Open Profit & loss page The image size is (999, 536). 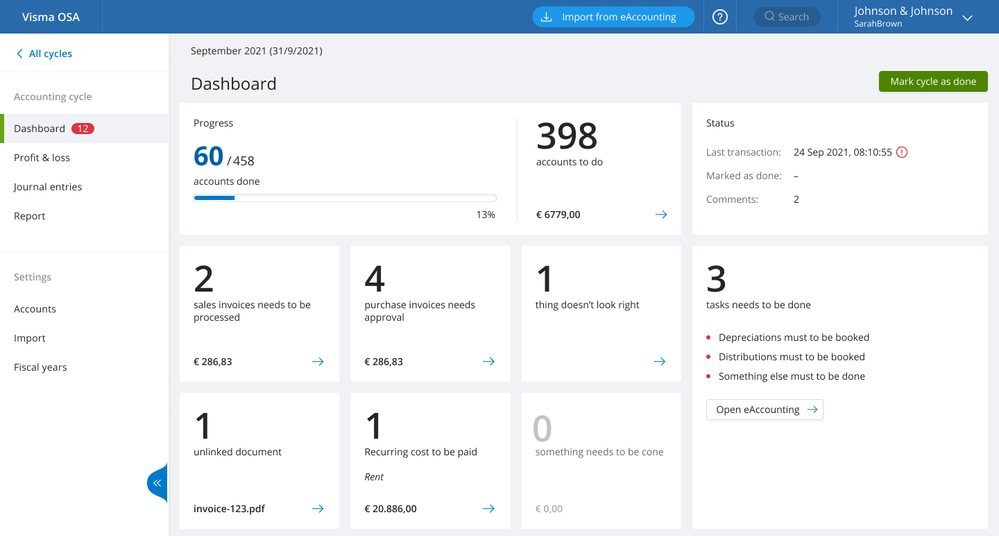(42, 158)
